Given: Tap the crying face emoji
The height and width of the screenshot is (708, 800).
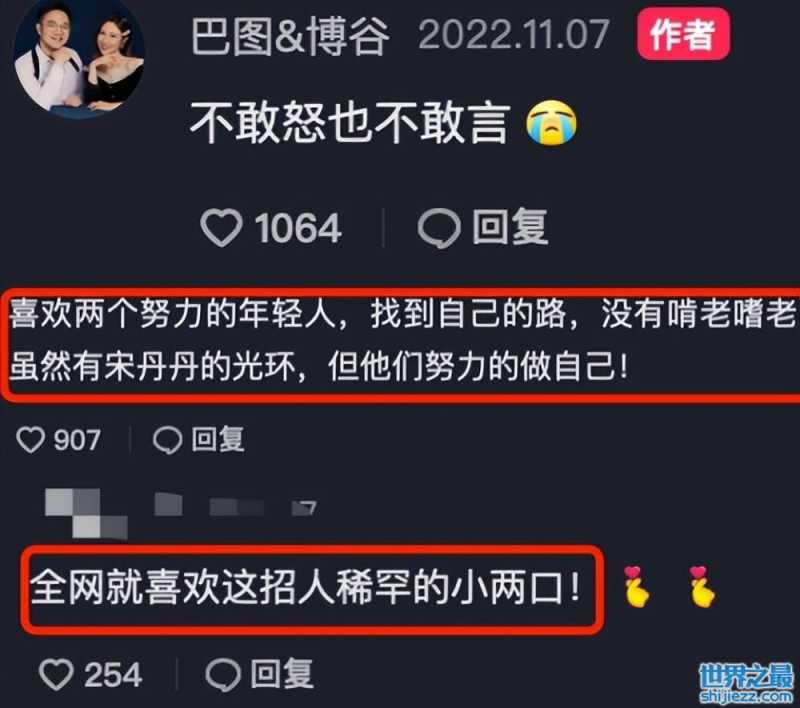Looking at the screenshot, I should 551,123.
